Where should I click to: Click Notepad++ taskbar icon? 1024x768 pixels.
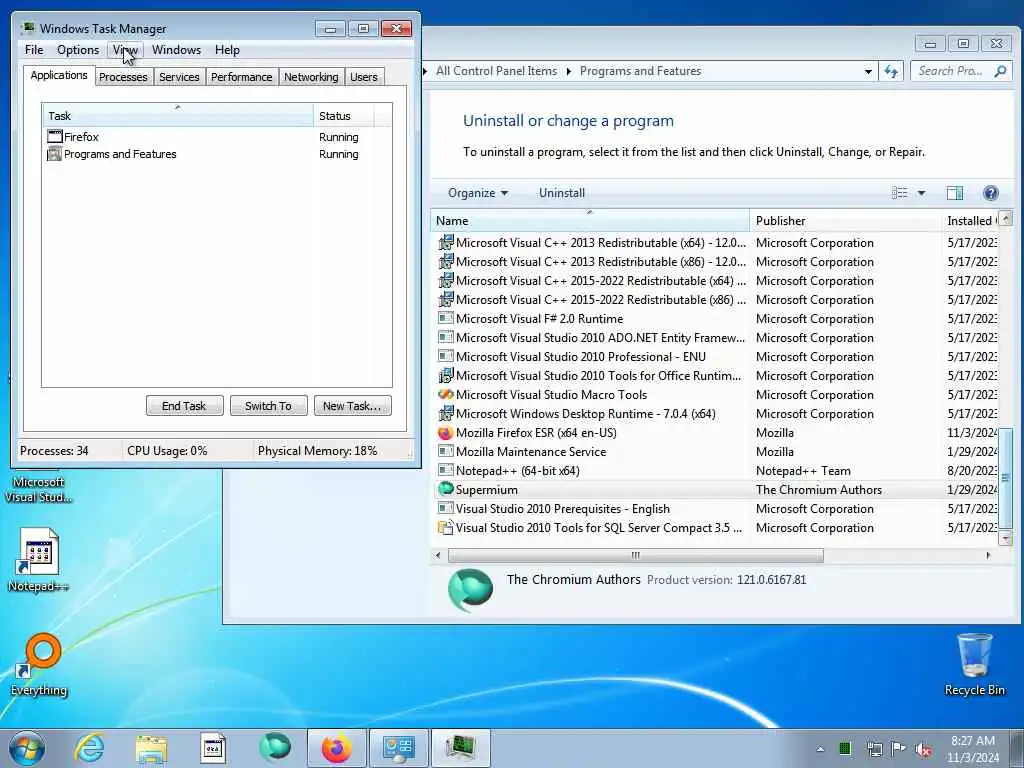[x=213, y=748]
